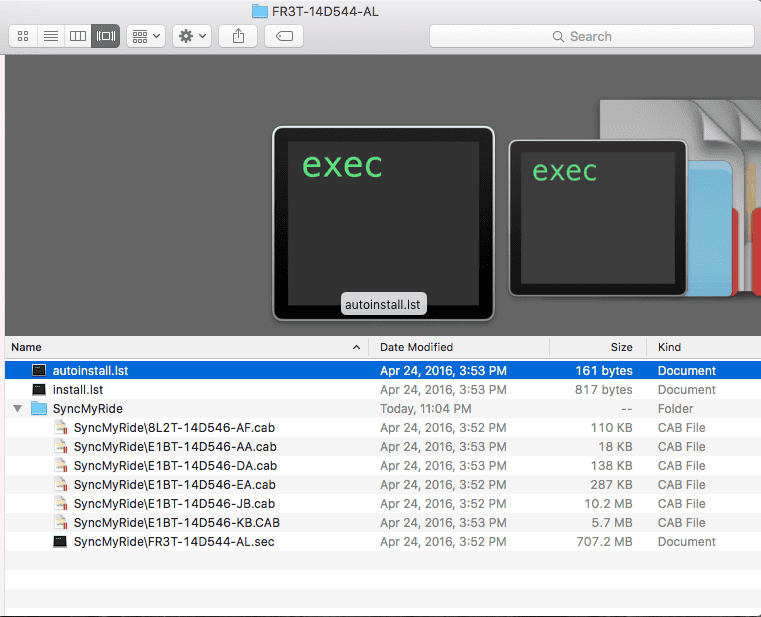Toggle the sort direction arrow in Name column
Image resolution: width=761 pixels, height=617 pixels.
point(356,347)
